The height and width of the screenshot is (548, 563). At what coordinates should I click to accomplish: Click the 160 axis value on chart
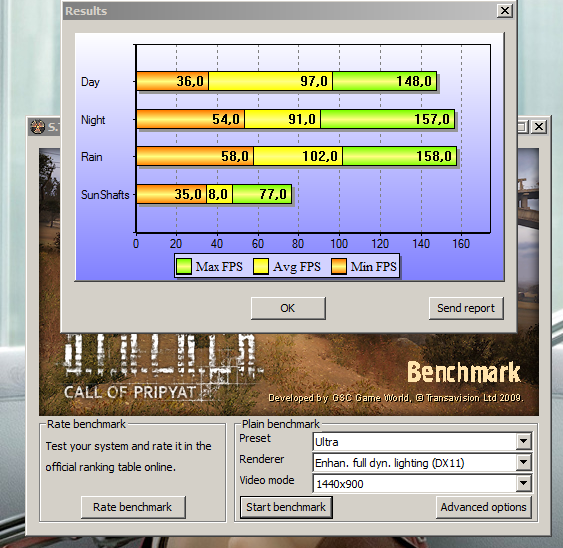pyautogui.click(x=461, y=244)
